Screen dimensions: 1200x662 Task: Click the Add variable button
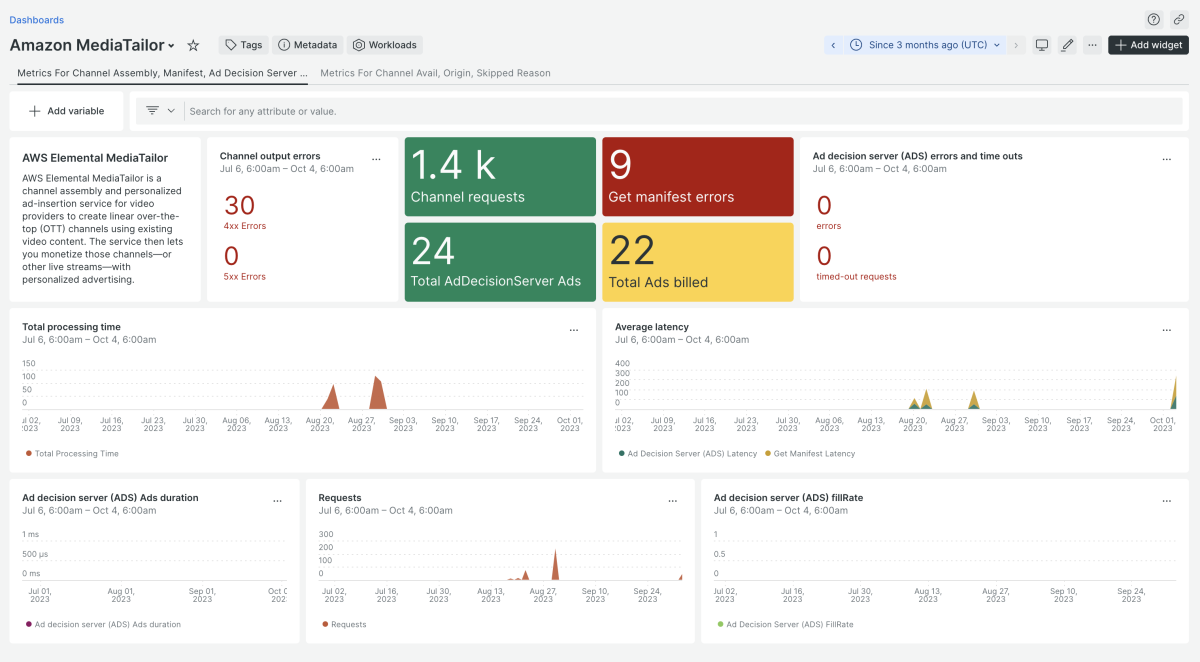(x=66, y=111)
